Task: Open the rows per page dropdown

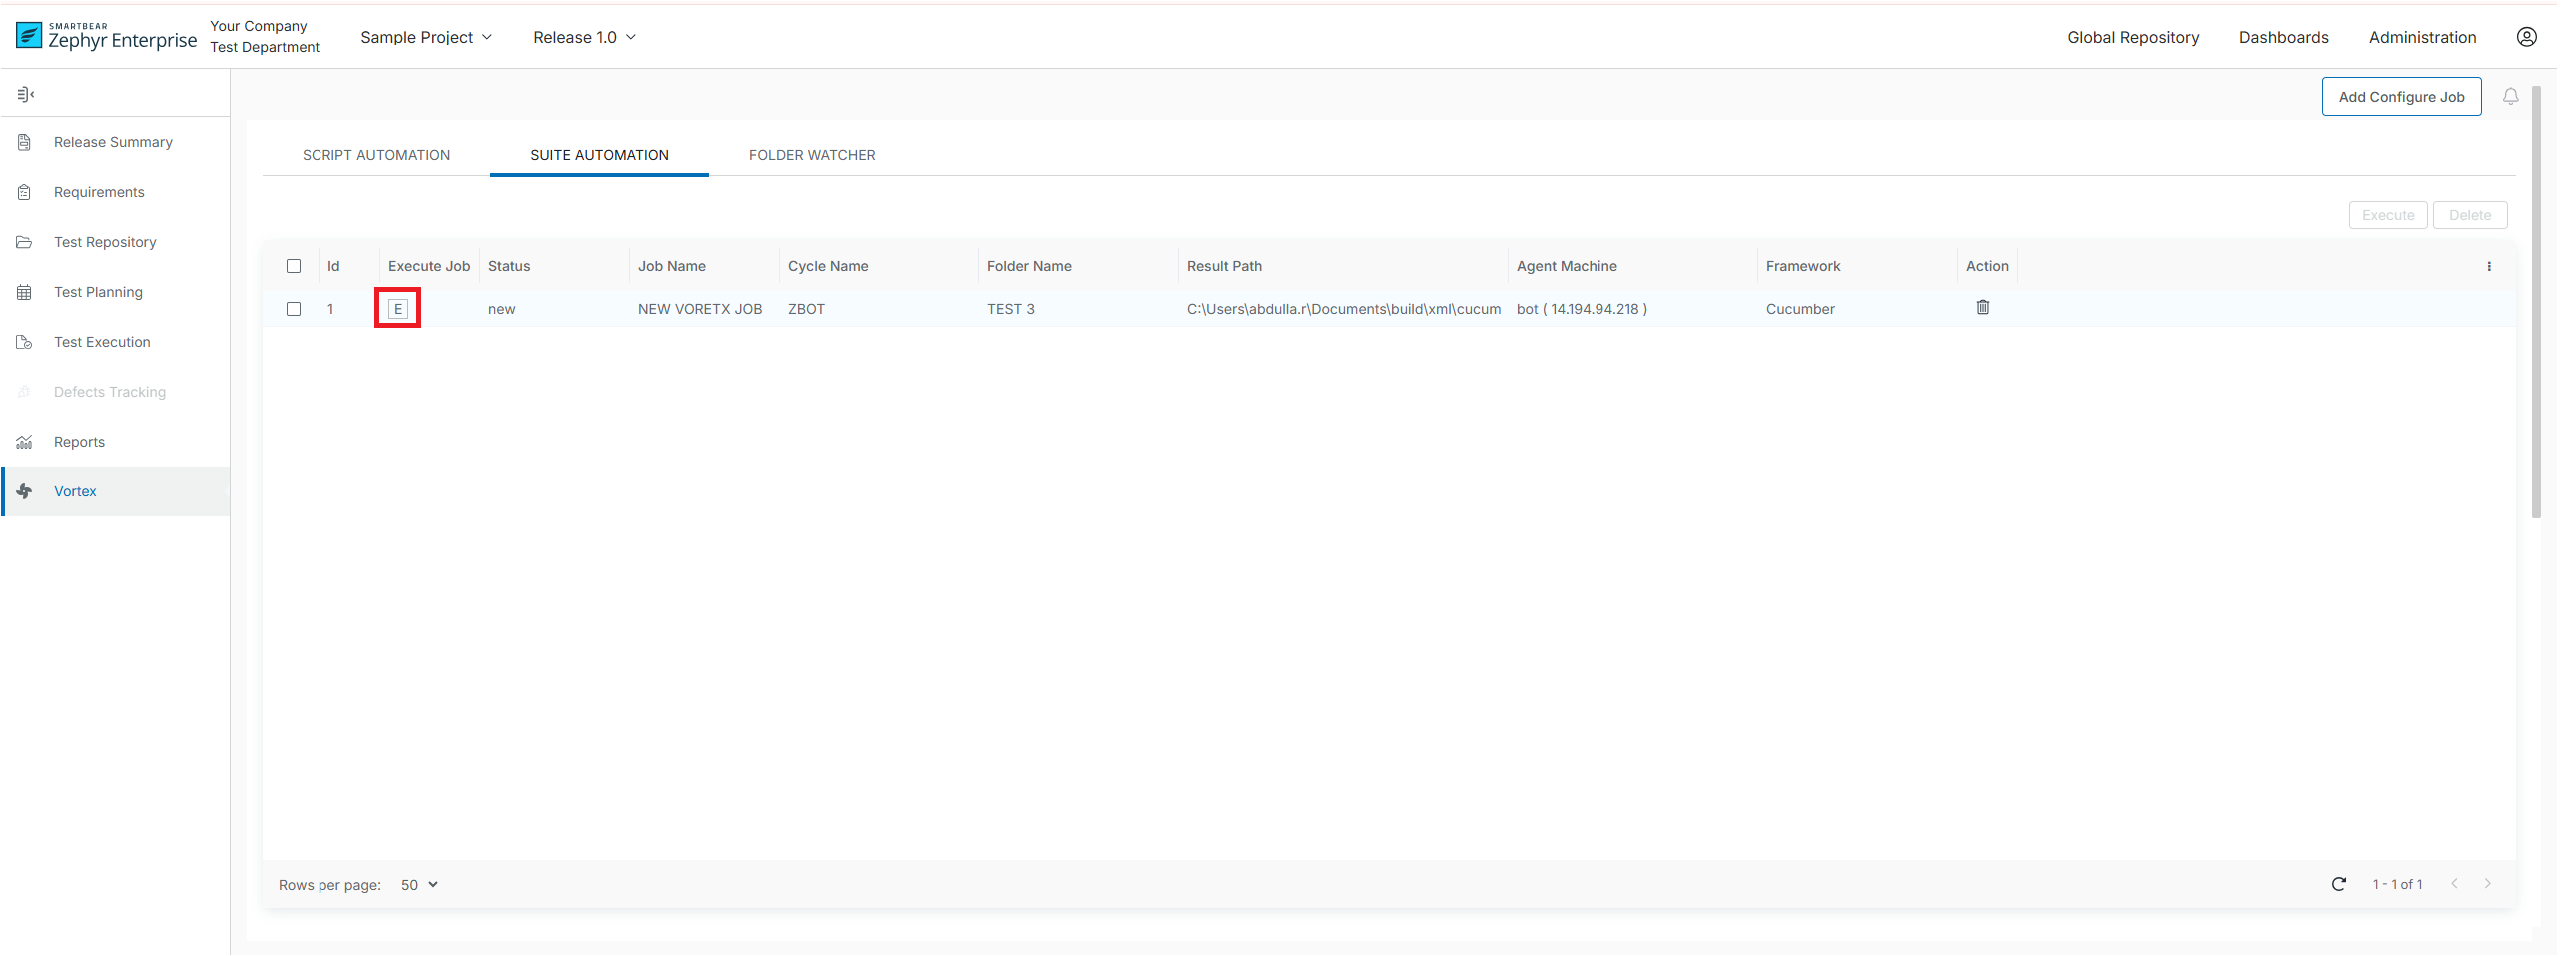Action: coord(419,885)
